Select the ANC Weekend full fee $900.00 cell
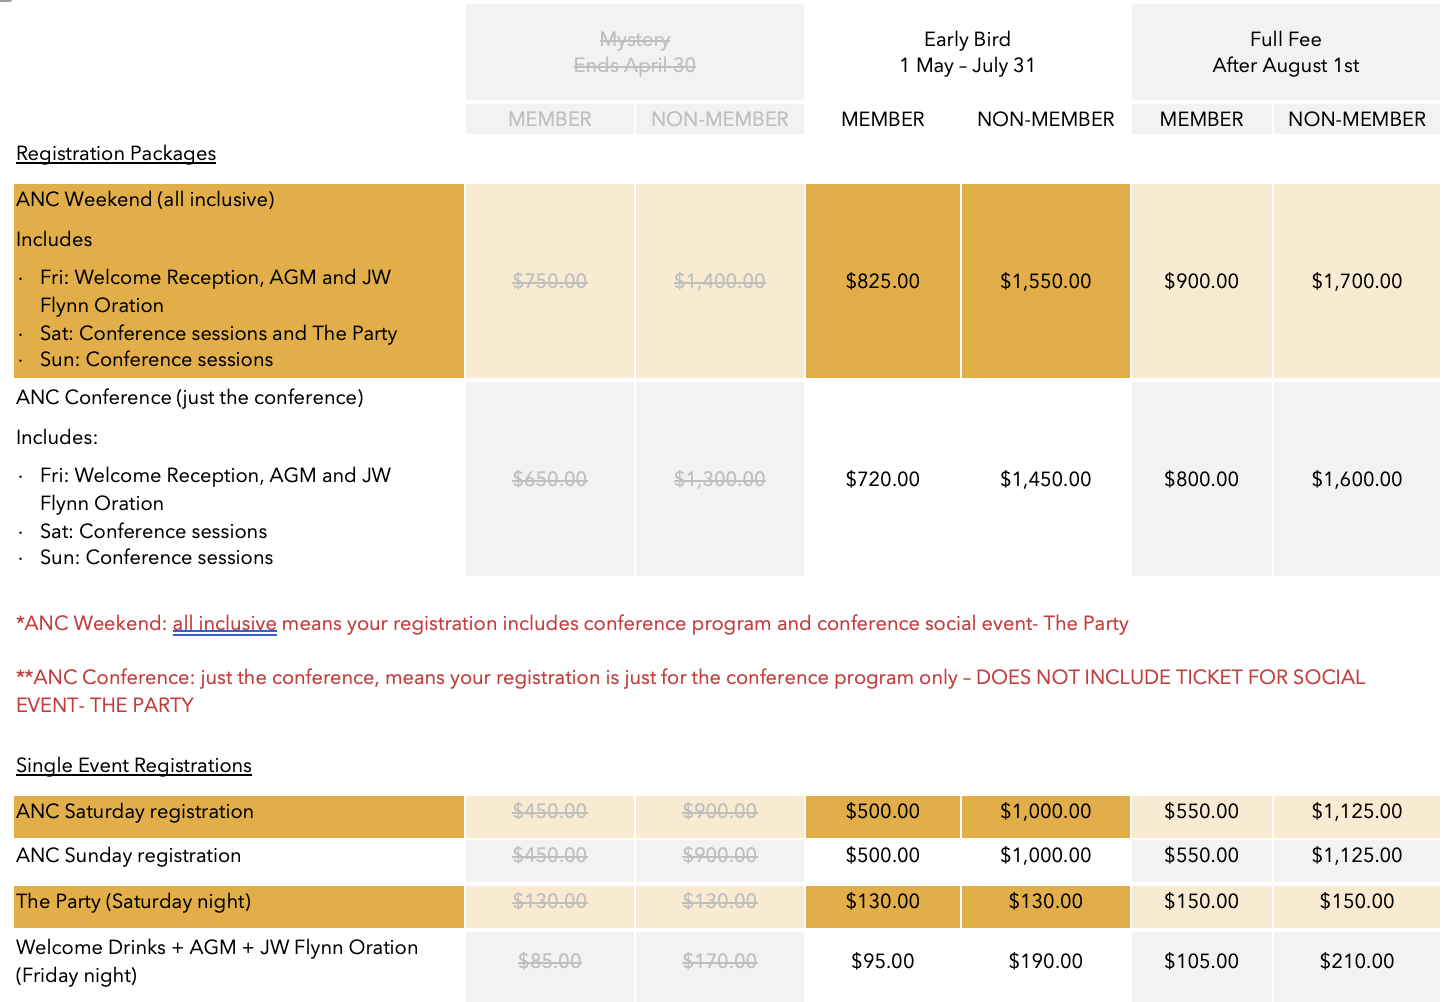The width and height of the screenshot is (1442, 1002). [1201, 282]
